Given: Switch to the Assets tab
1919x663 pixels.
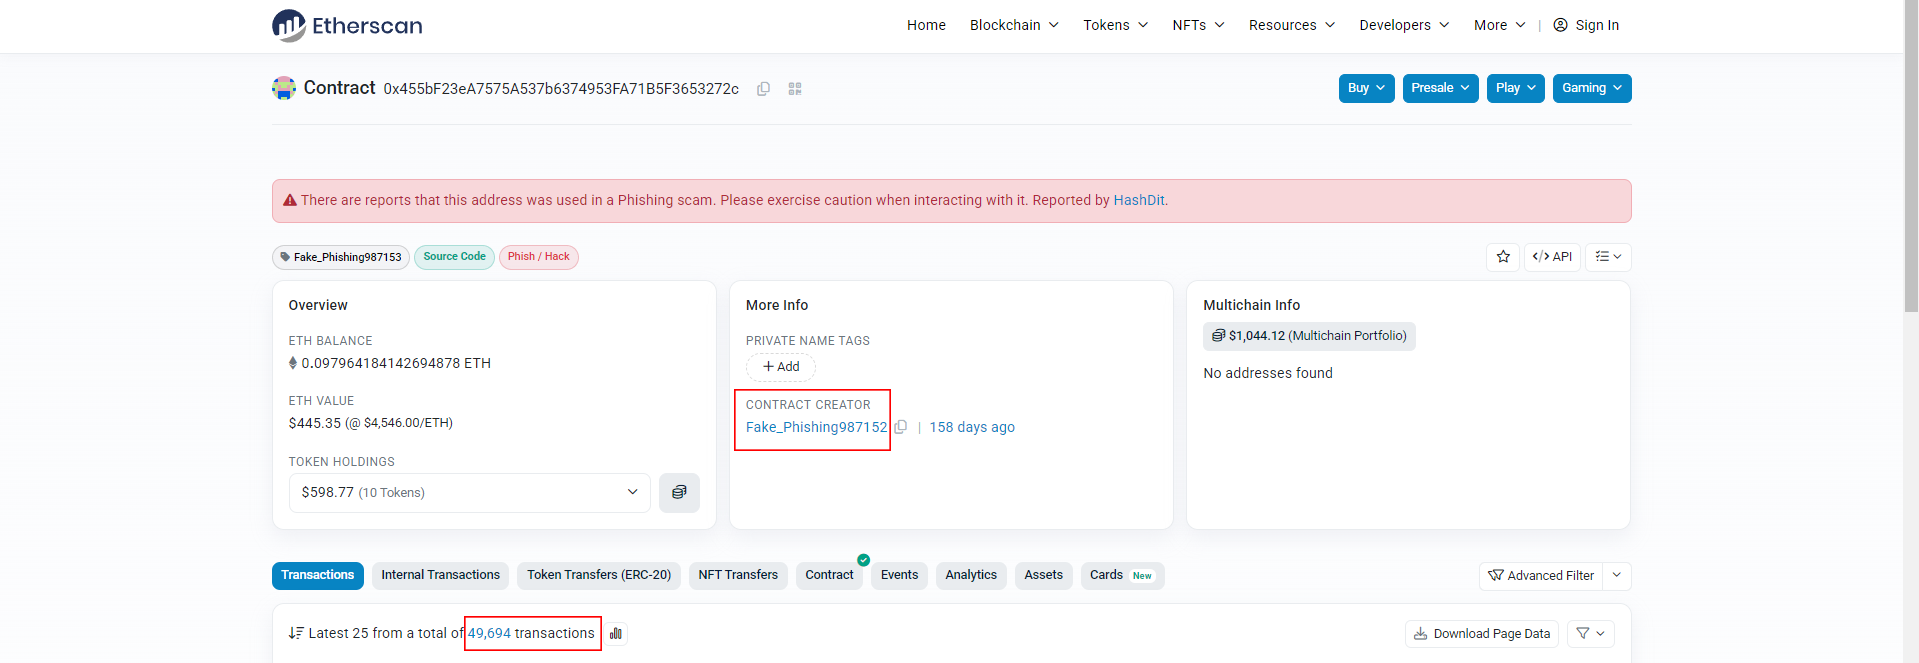Looking at the screenshot, I should (1043, 575).
